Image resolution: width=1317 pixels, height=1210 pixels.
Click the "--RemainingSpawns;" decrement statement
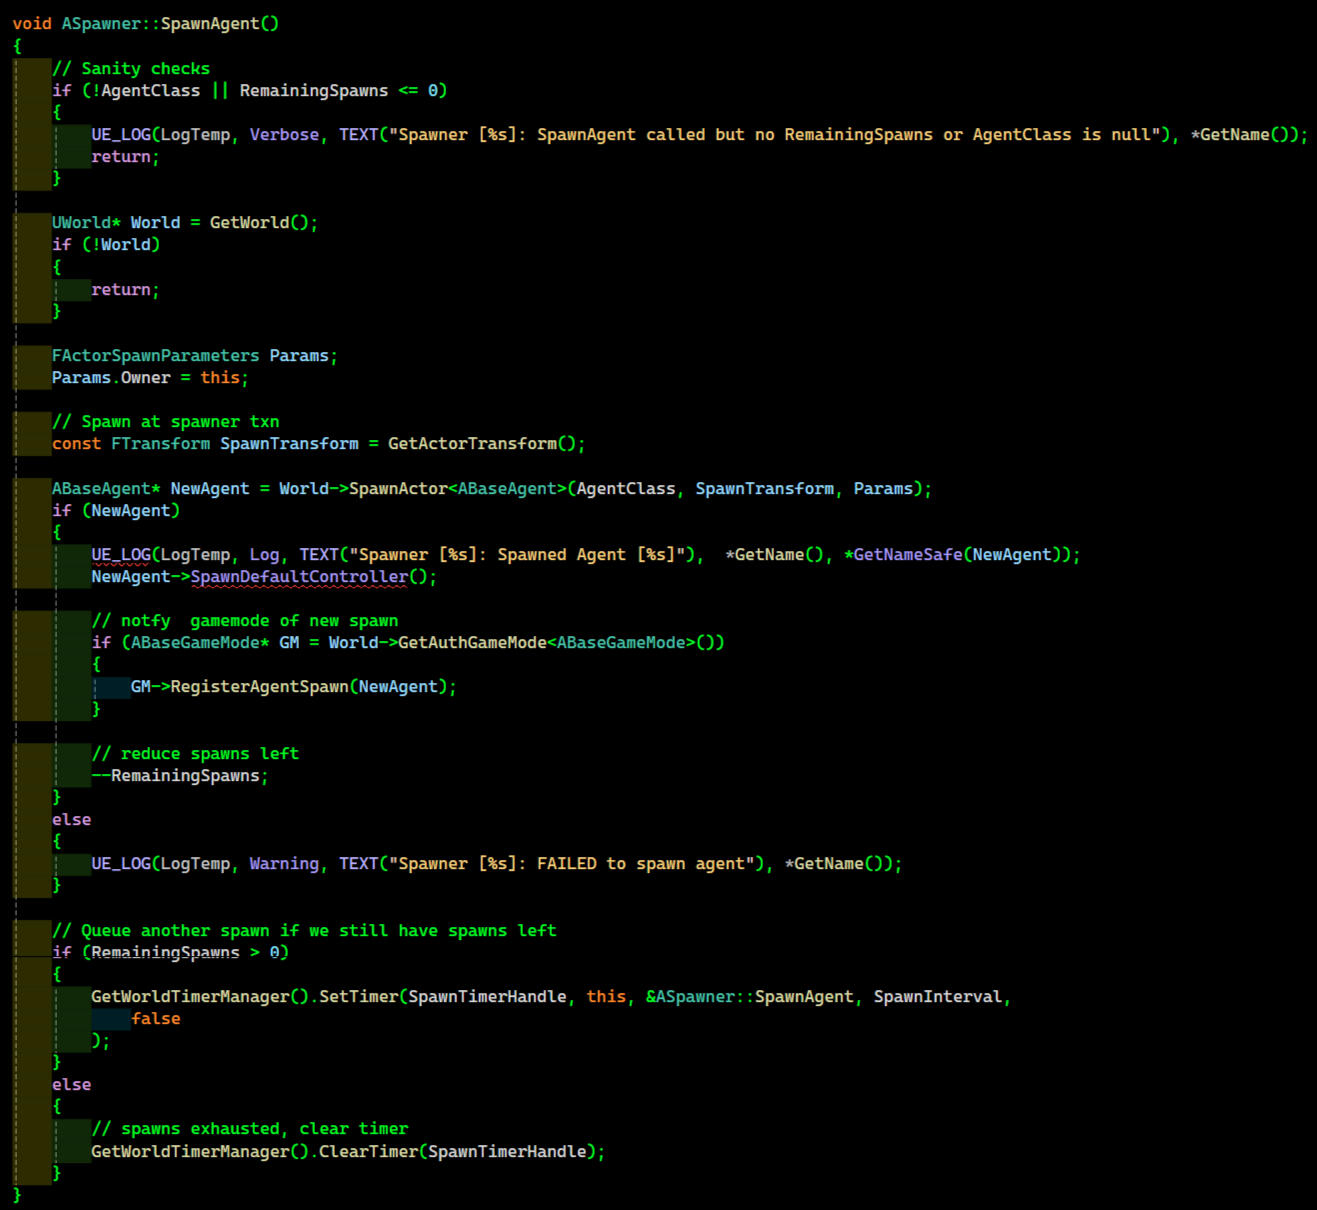pos(180,776)
